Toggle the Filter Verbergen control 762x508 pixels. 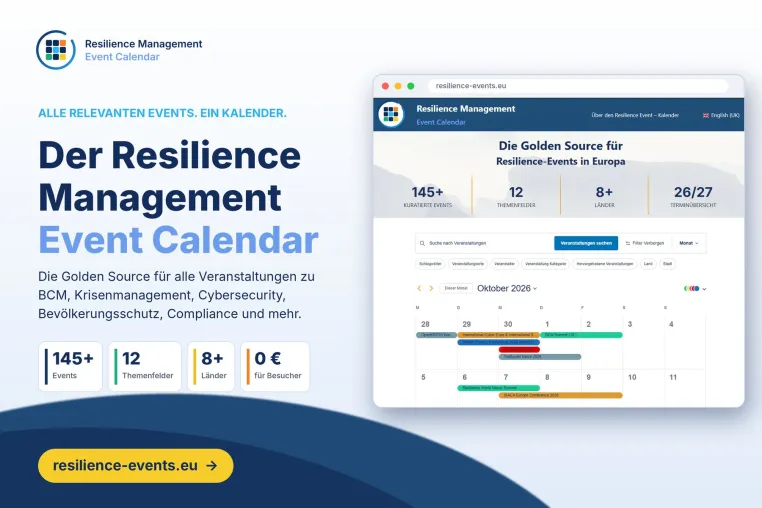645,243
